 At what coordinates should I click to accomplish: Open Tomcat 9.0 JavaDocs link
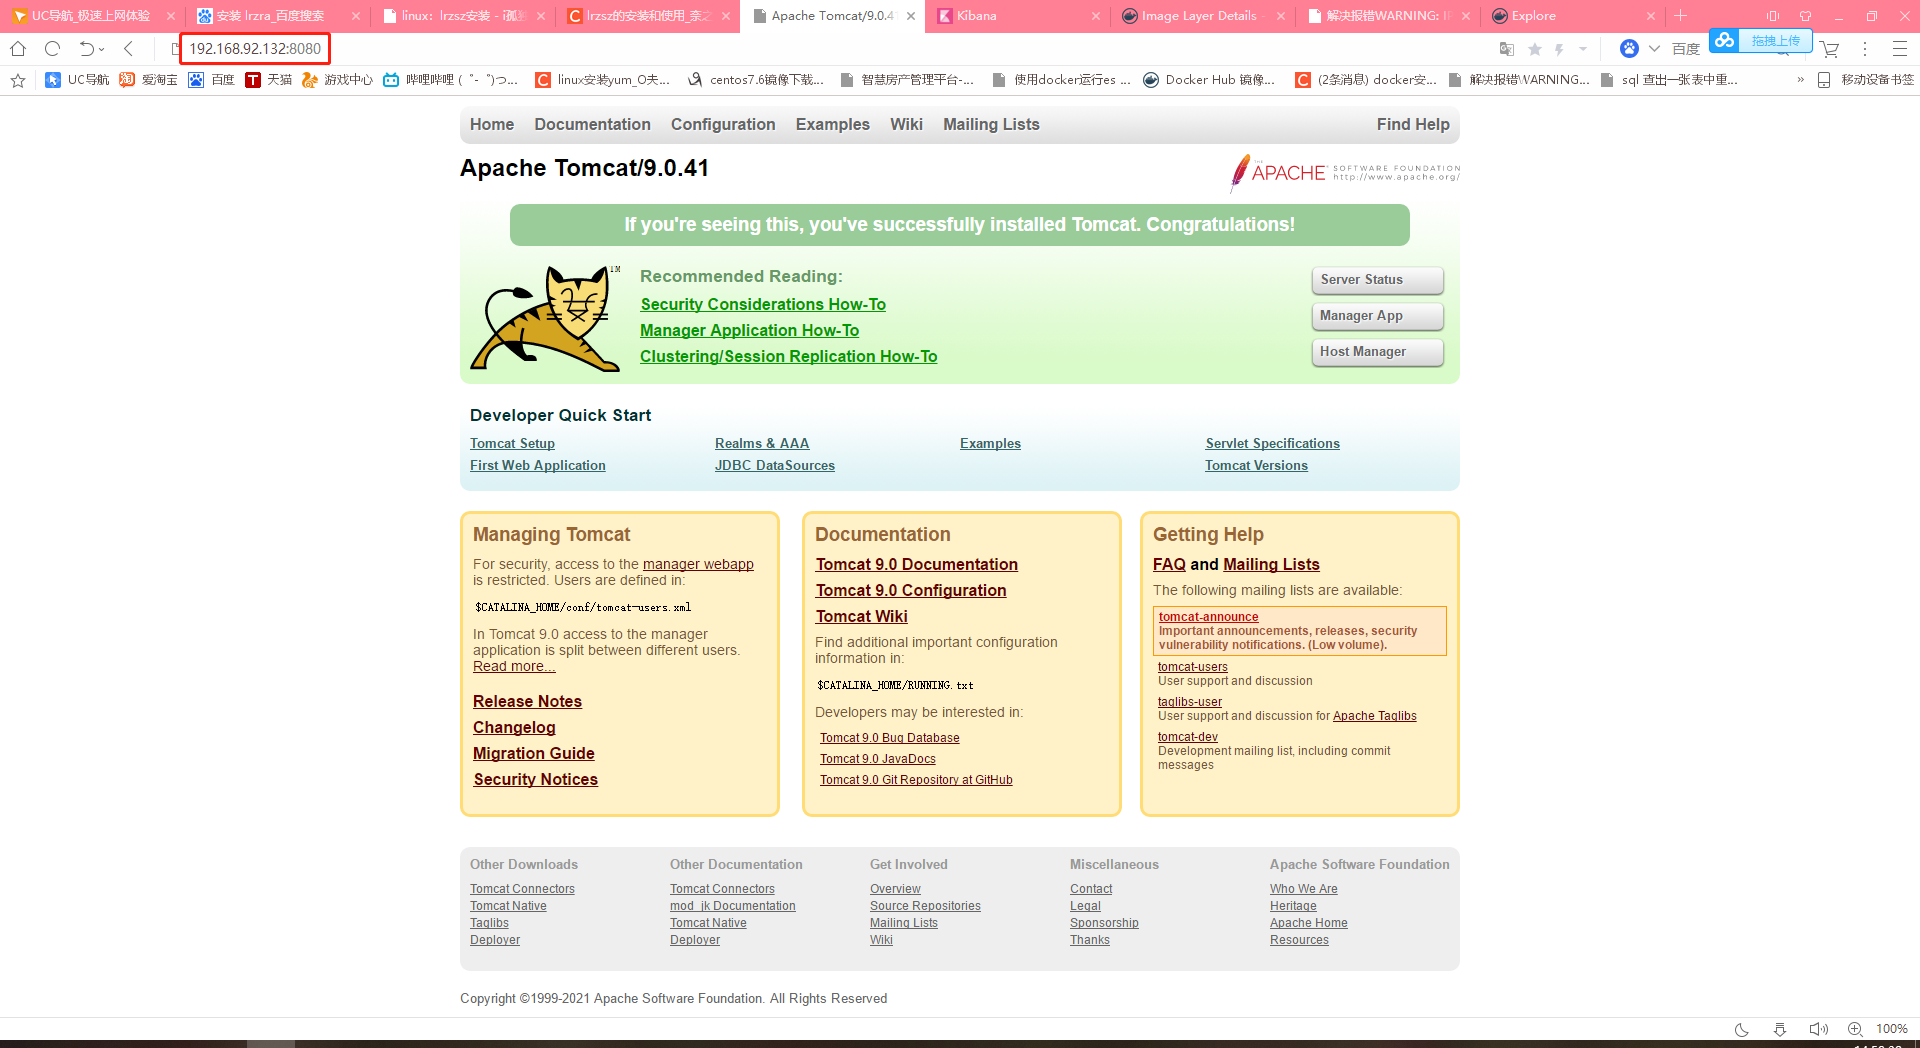pyautogui.click(x=878, y=759)
